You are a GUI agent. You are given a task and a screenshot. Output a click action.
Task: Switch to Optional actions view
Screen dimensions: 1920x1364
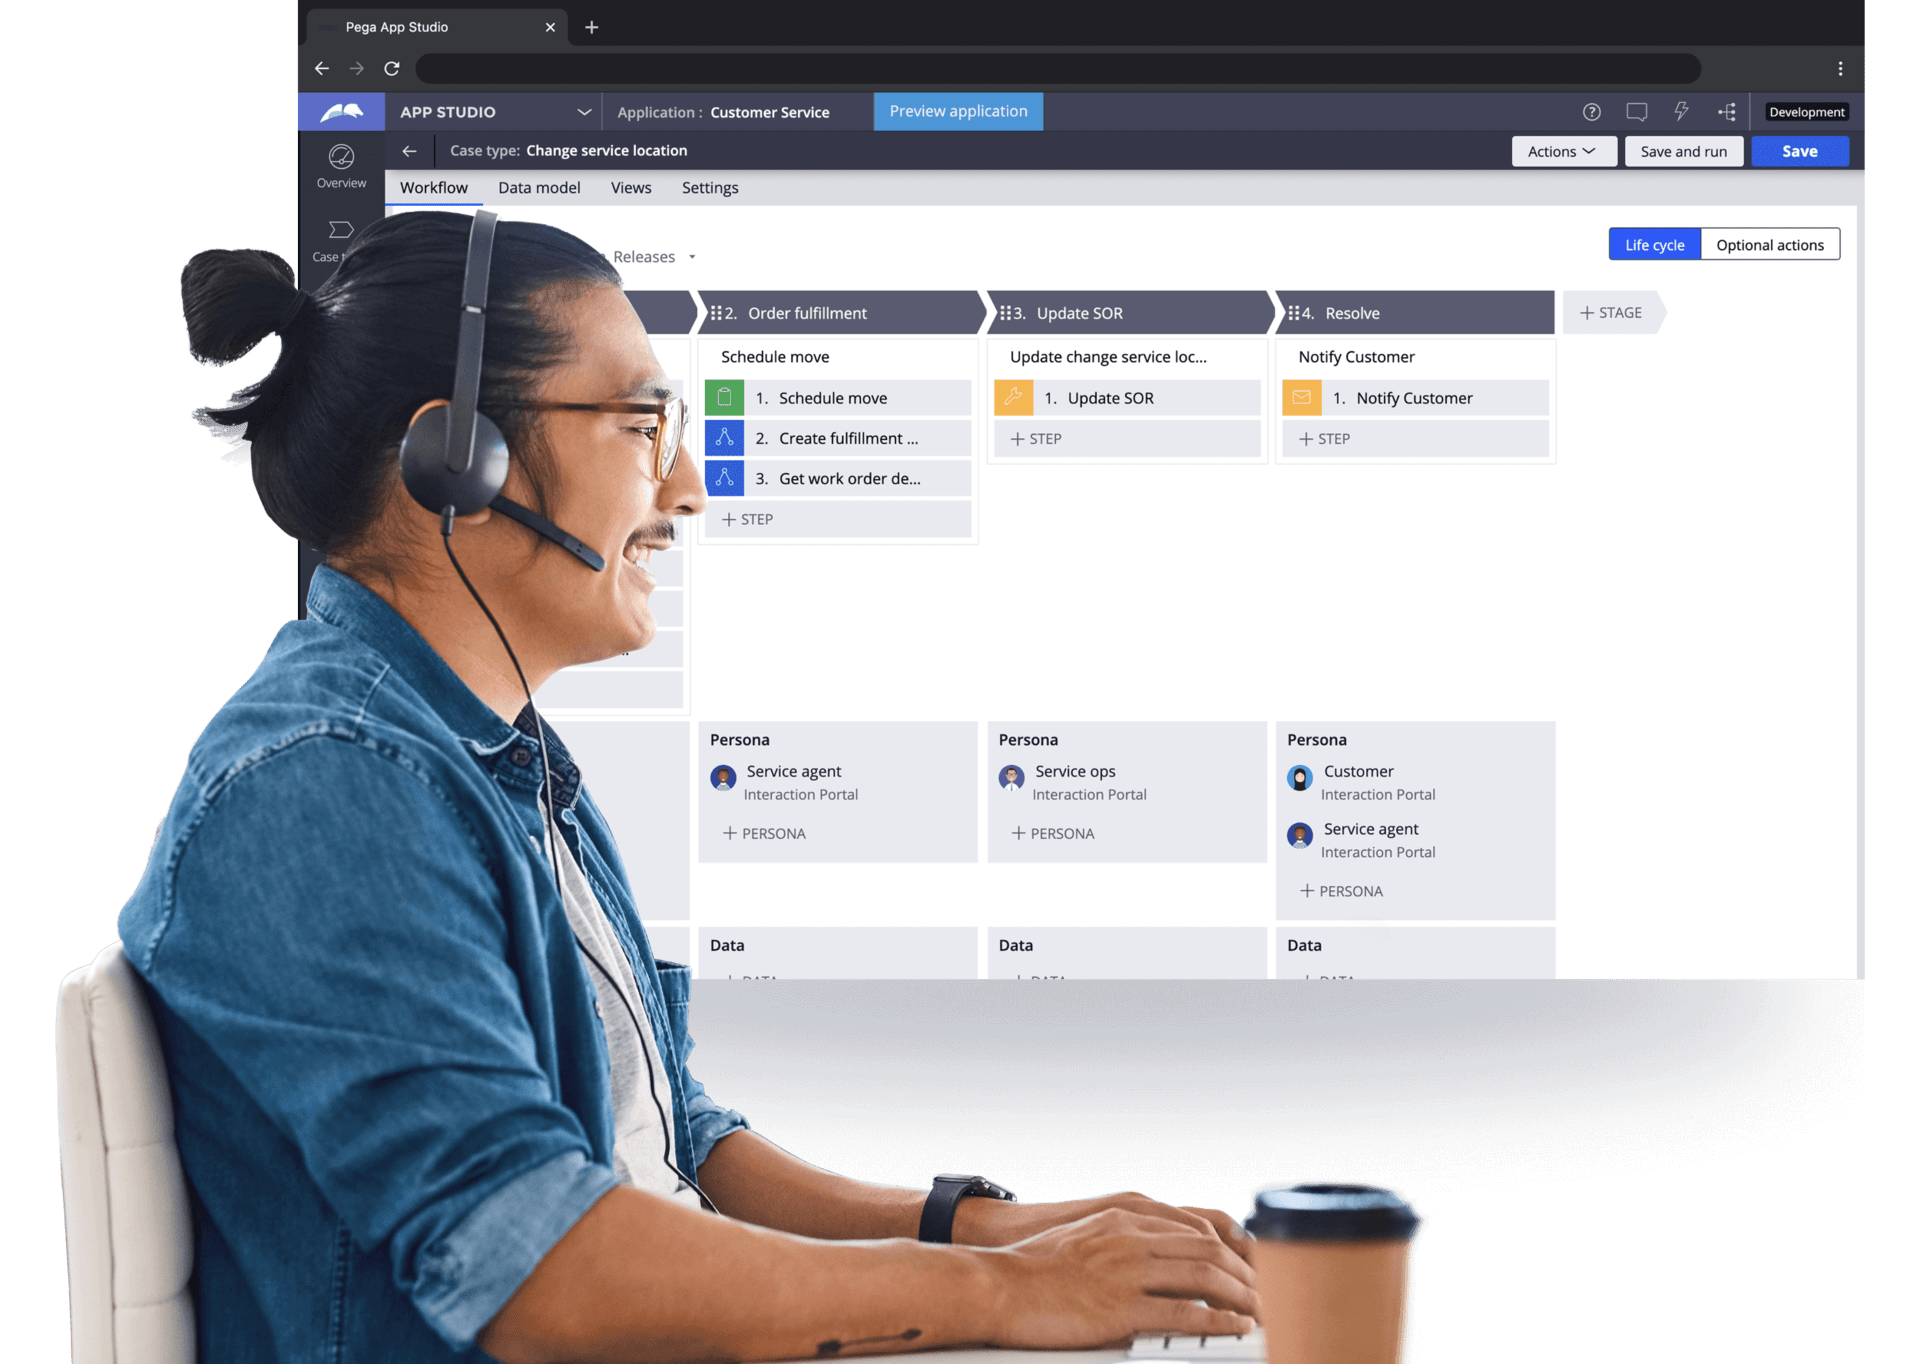click(x=1770, y=245)
